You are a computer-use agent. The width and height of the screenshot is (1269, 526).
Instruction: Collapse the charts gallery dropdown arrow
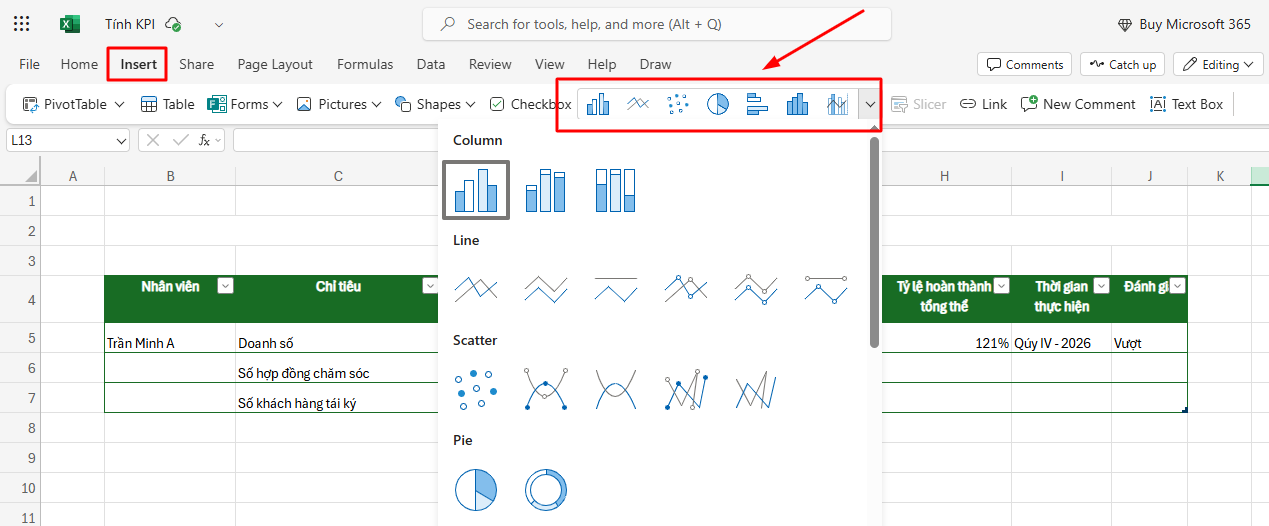point(870,104)
